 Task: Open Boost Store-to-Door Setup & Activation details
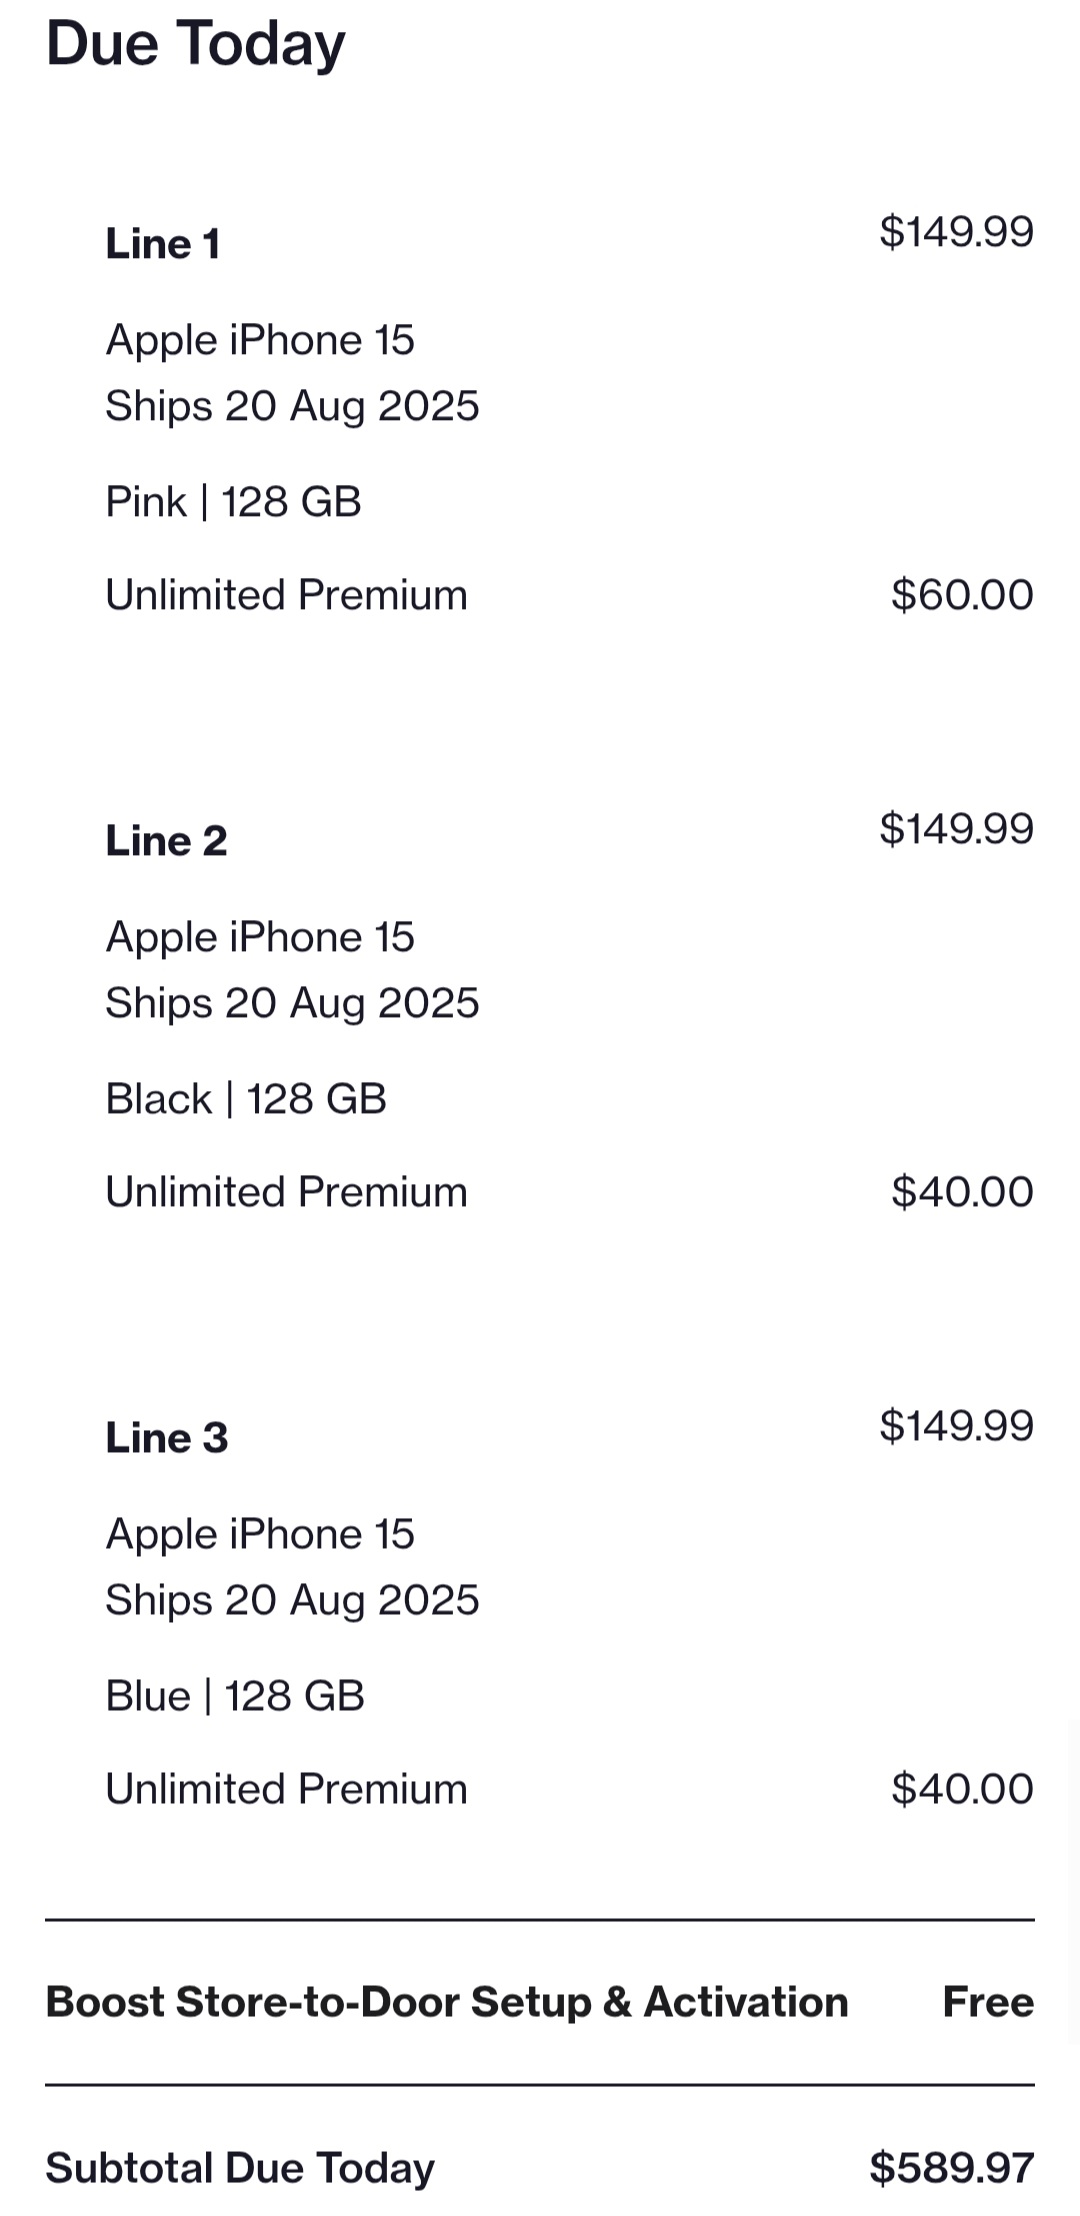tap(447, 2002)
